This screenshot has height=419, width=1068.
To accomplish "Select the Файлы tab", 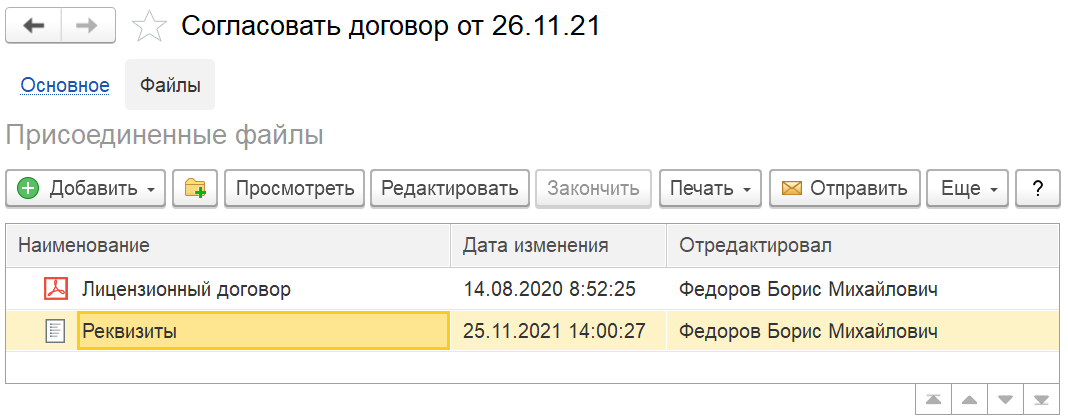I will [x=170, y=85].
